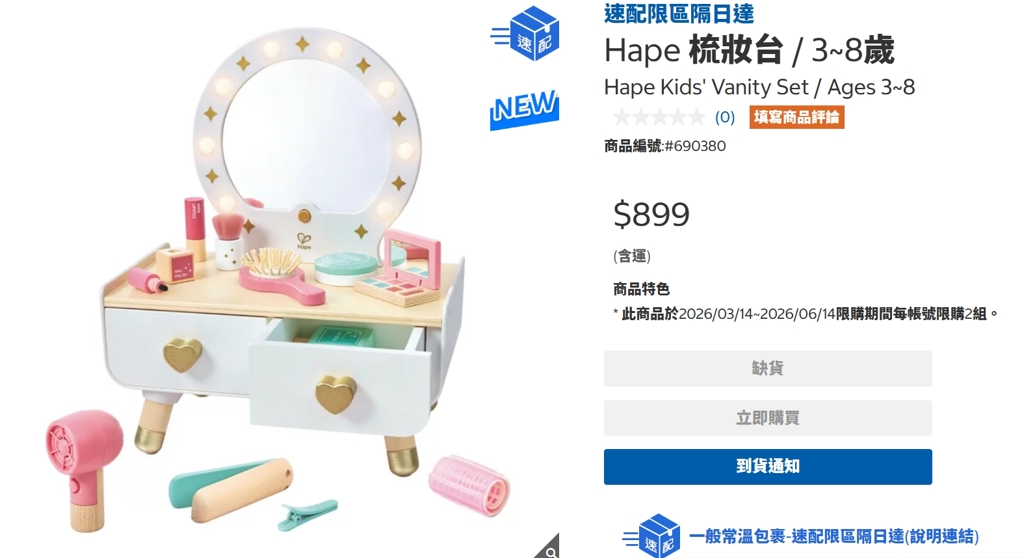Click the blue NEW badge

tap(524, 109)
